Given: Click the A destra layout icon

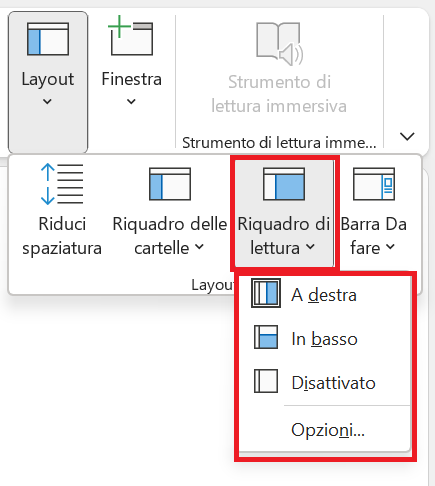Looking at the screenshot, I should pyautogui.click(x=266, y=293).
